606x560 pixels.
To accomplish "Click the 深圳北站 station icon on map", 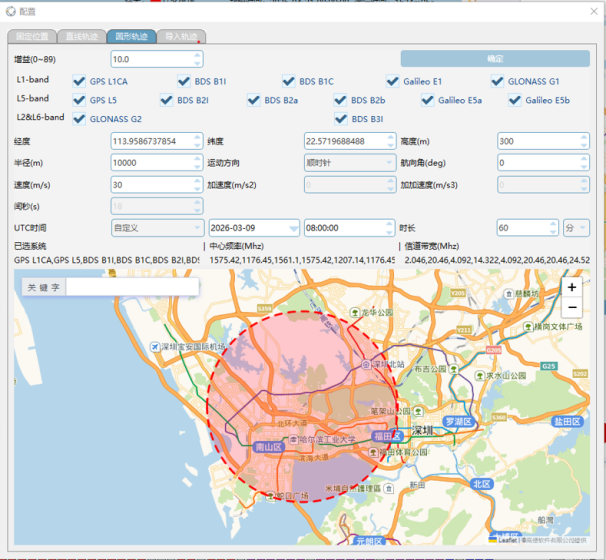I will pyautogui.click(x=366, y=364).
